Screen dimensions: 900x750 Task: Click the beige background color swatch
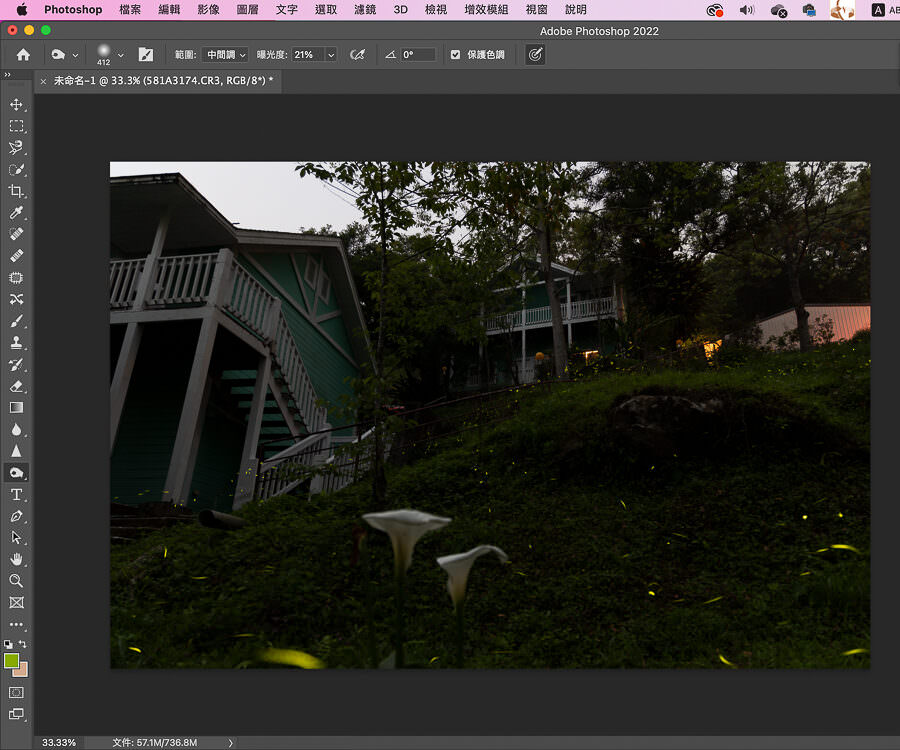[x=22, y=670]
